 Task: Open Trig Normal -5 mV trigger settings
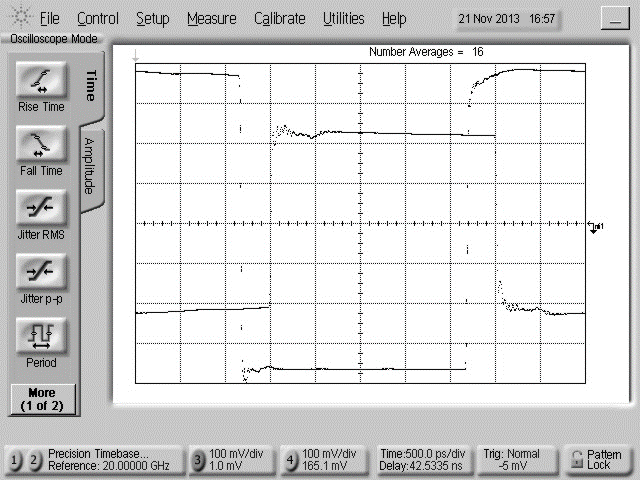coord(517,460)
